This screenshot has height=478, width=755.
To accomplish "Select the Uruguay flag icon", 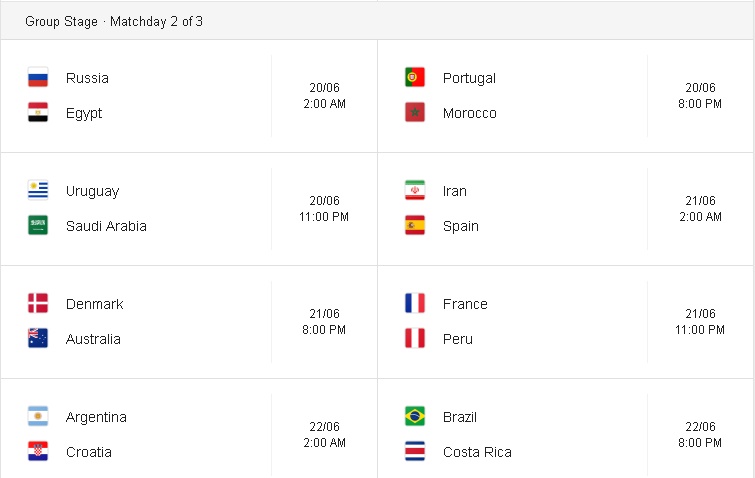I will pos(38,190).
